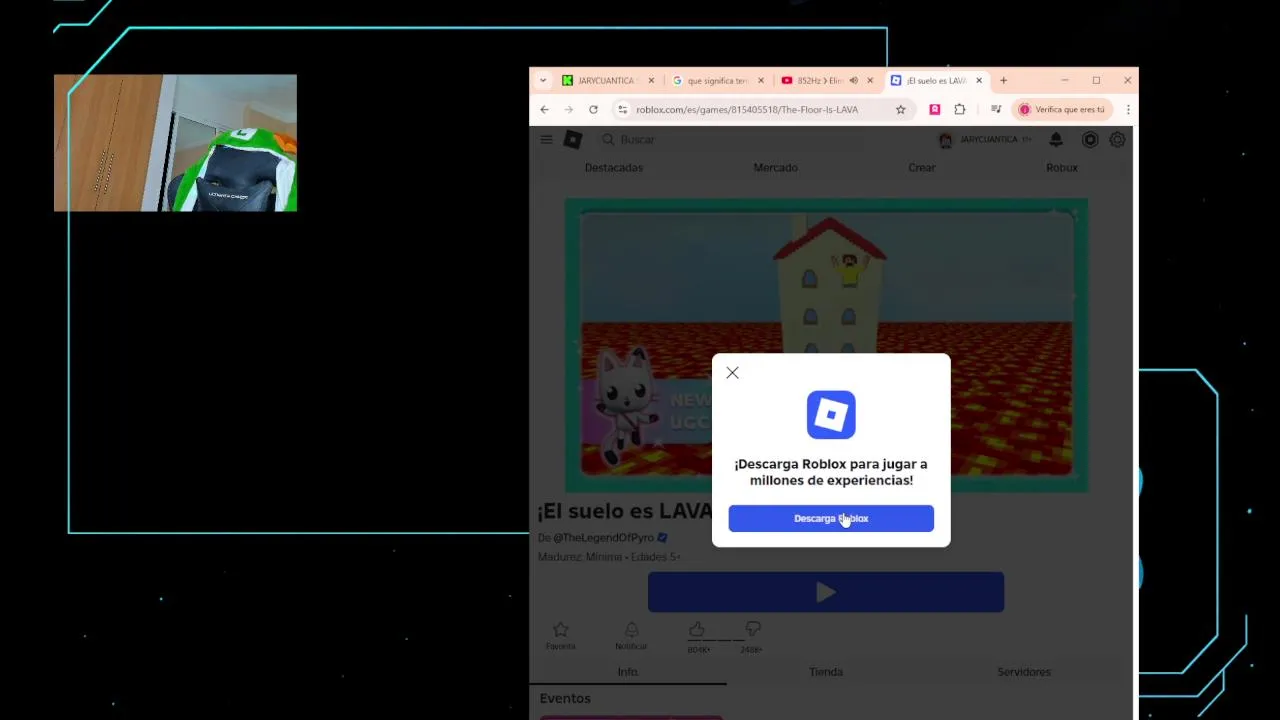Click the webcam overlay video
This screenshot has height=720, width=1280.
(175, 143)
